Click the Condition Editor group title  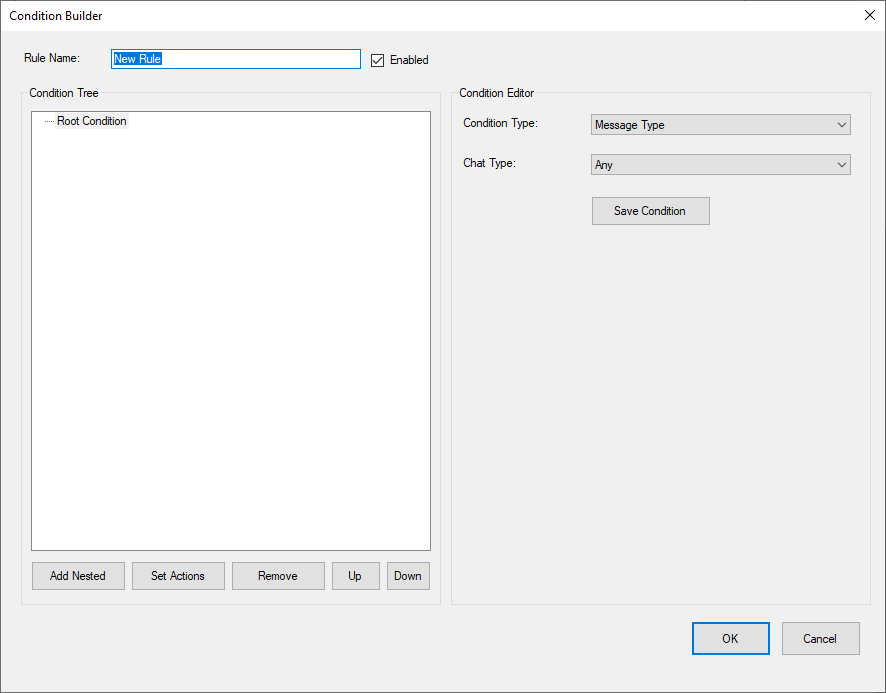click(x=496, y=93)
